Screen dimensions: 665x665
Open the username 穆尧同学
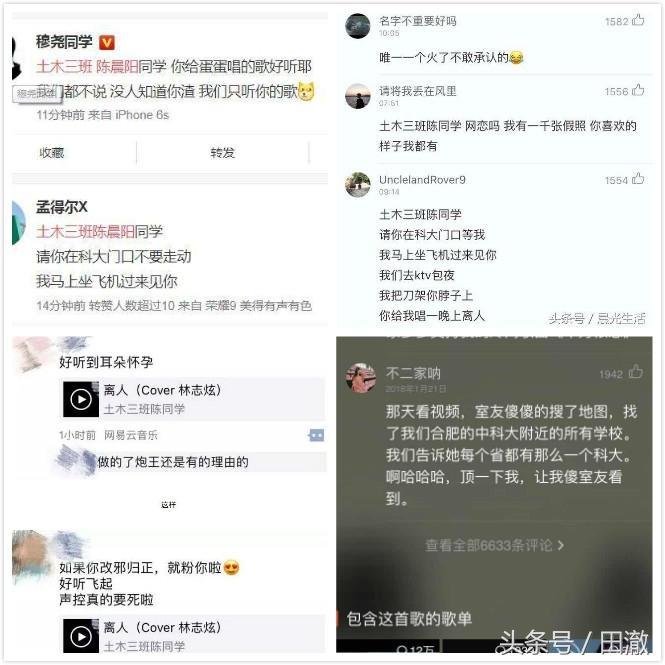[64, 42]
